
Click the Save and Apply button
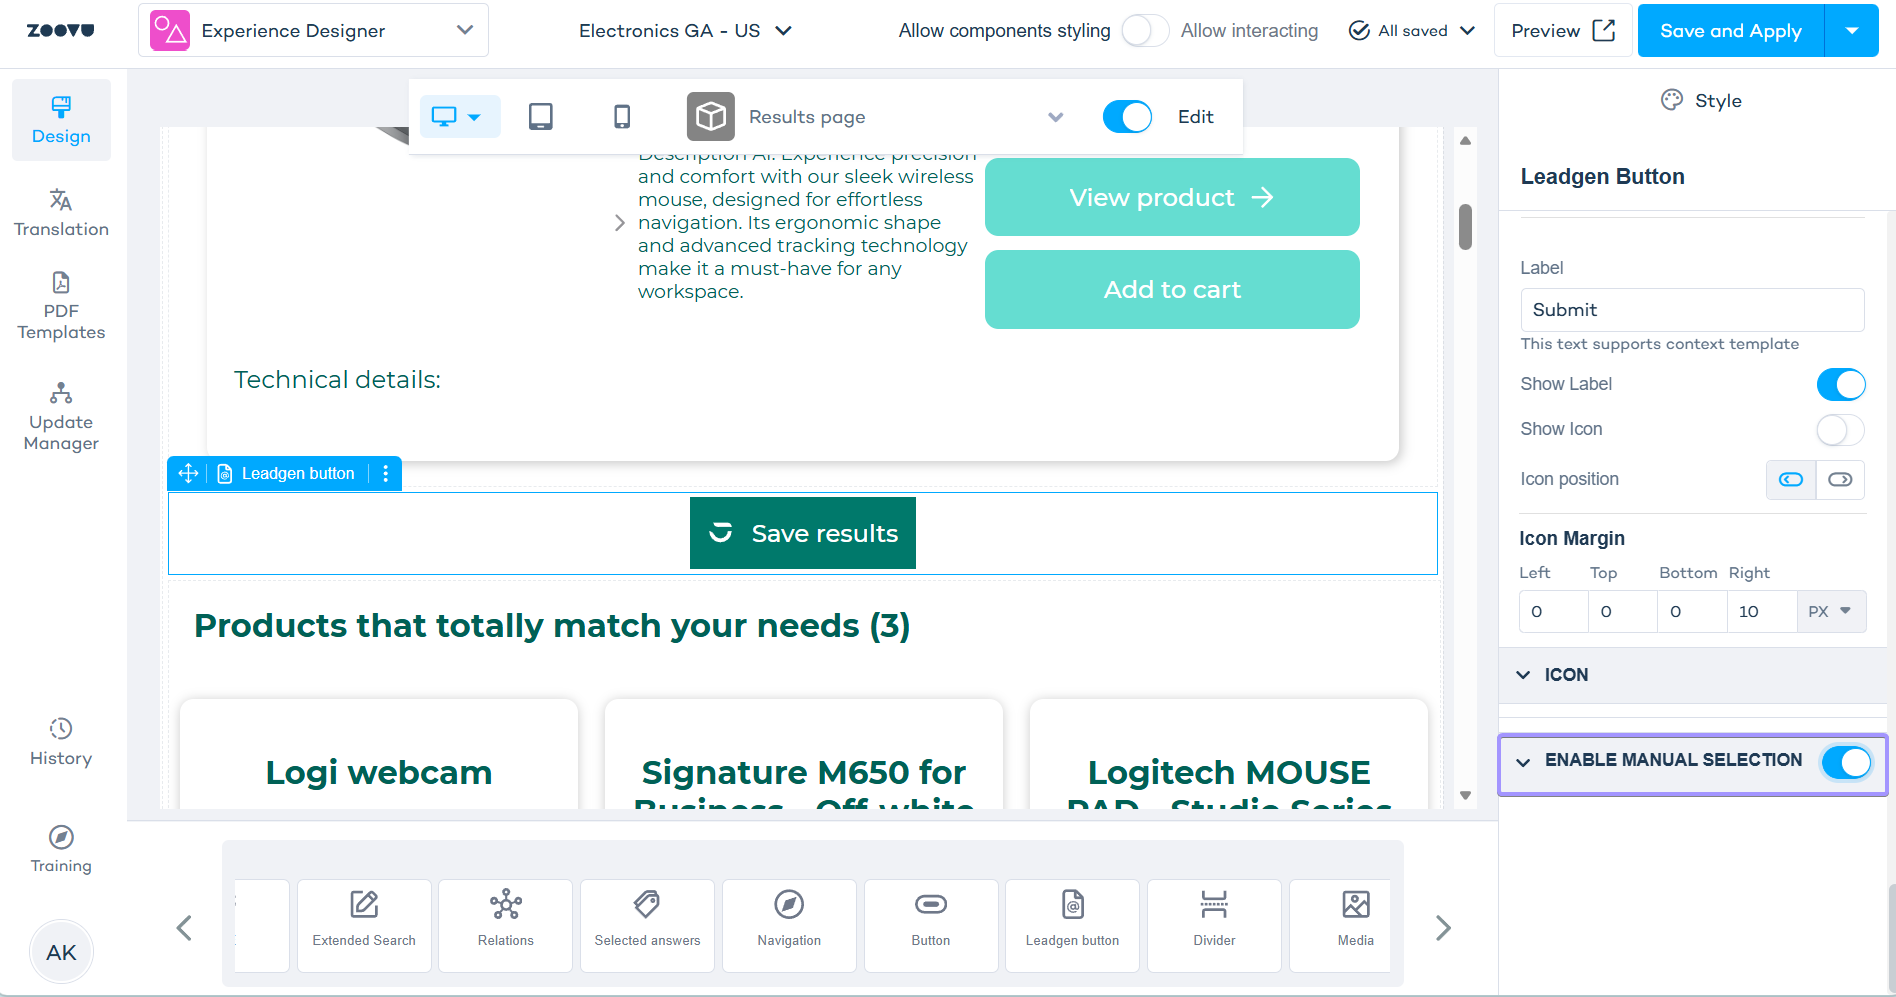pos(1731,31)
